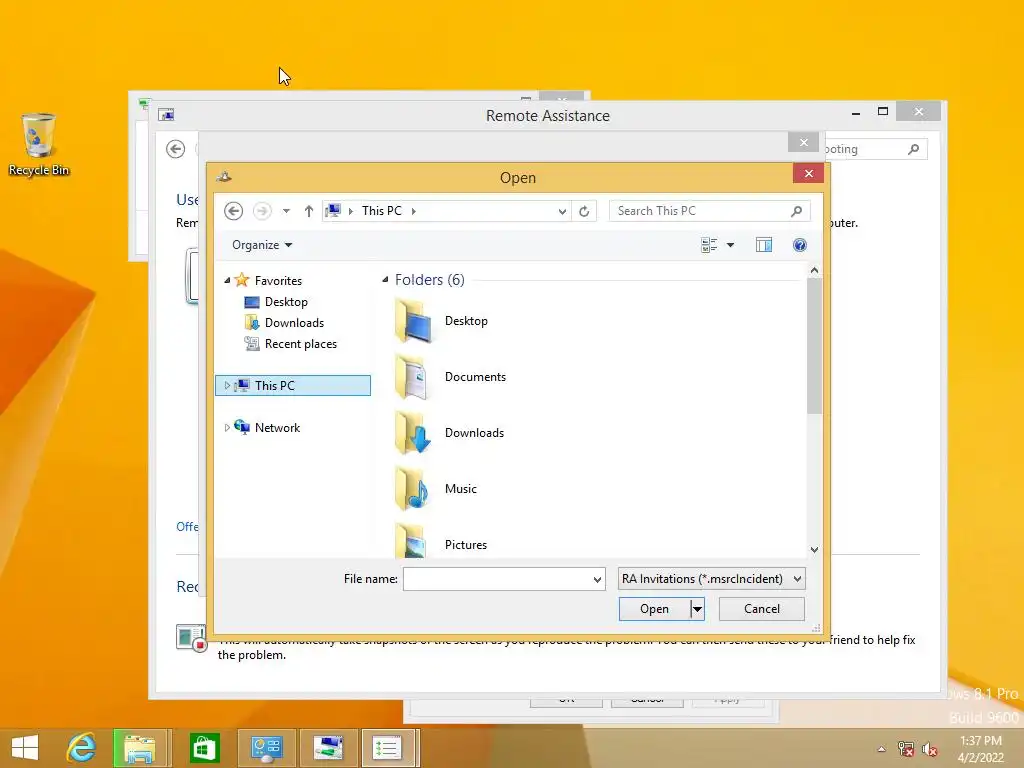Expand the This PC tree node
1024x768 pixels.
coord(227,385)
